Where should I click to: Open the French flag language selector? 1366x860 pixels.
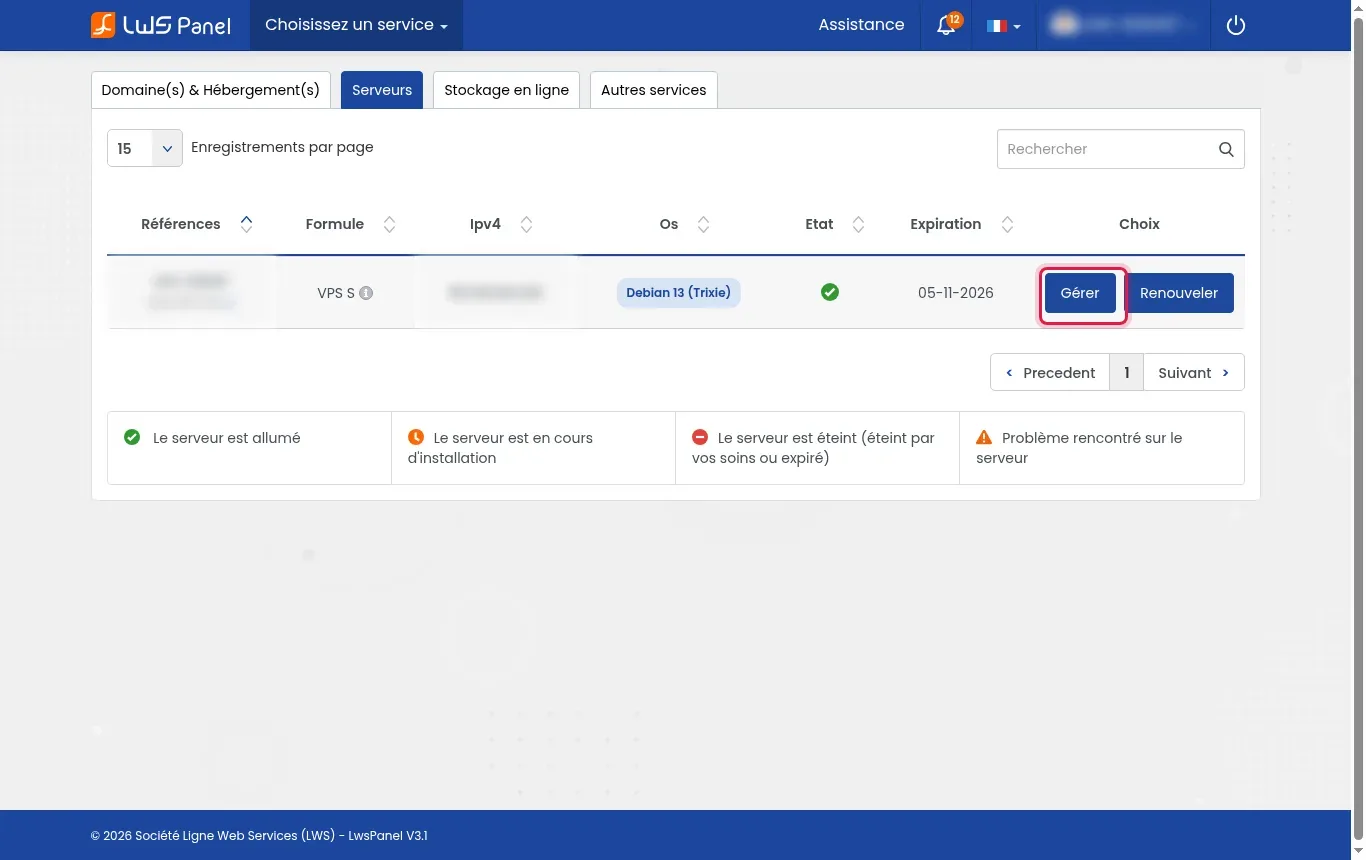click(1003, 25)
